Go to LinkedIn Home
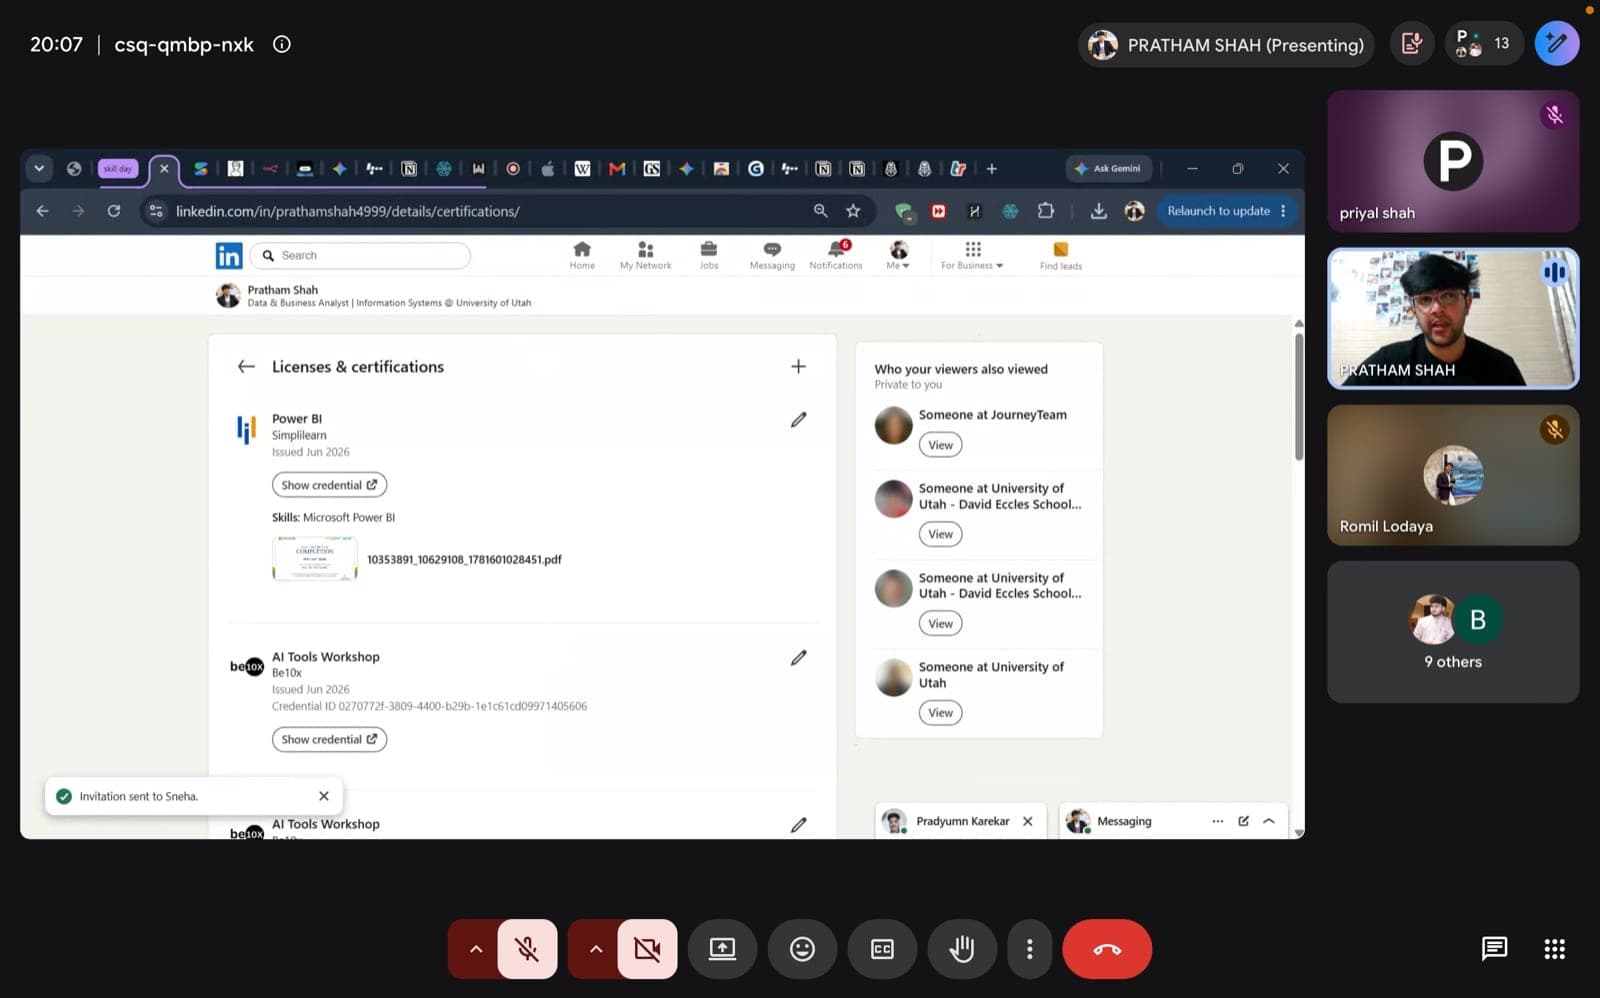1600x998 pixels. pos(582,255)
